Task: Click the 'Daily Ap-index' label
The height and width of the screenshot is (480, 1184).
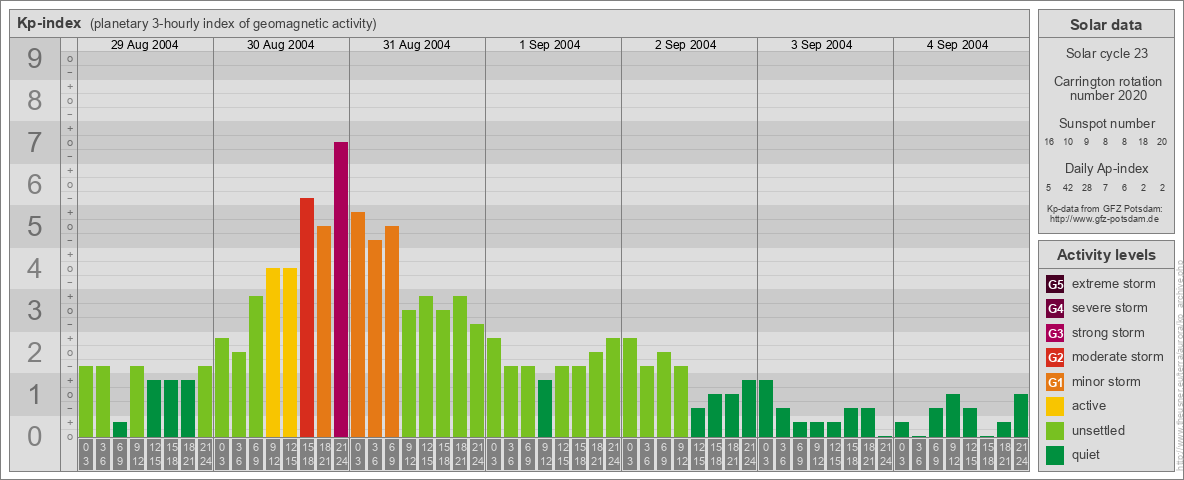Action: click(1107, 168)
